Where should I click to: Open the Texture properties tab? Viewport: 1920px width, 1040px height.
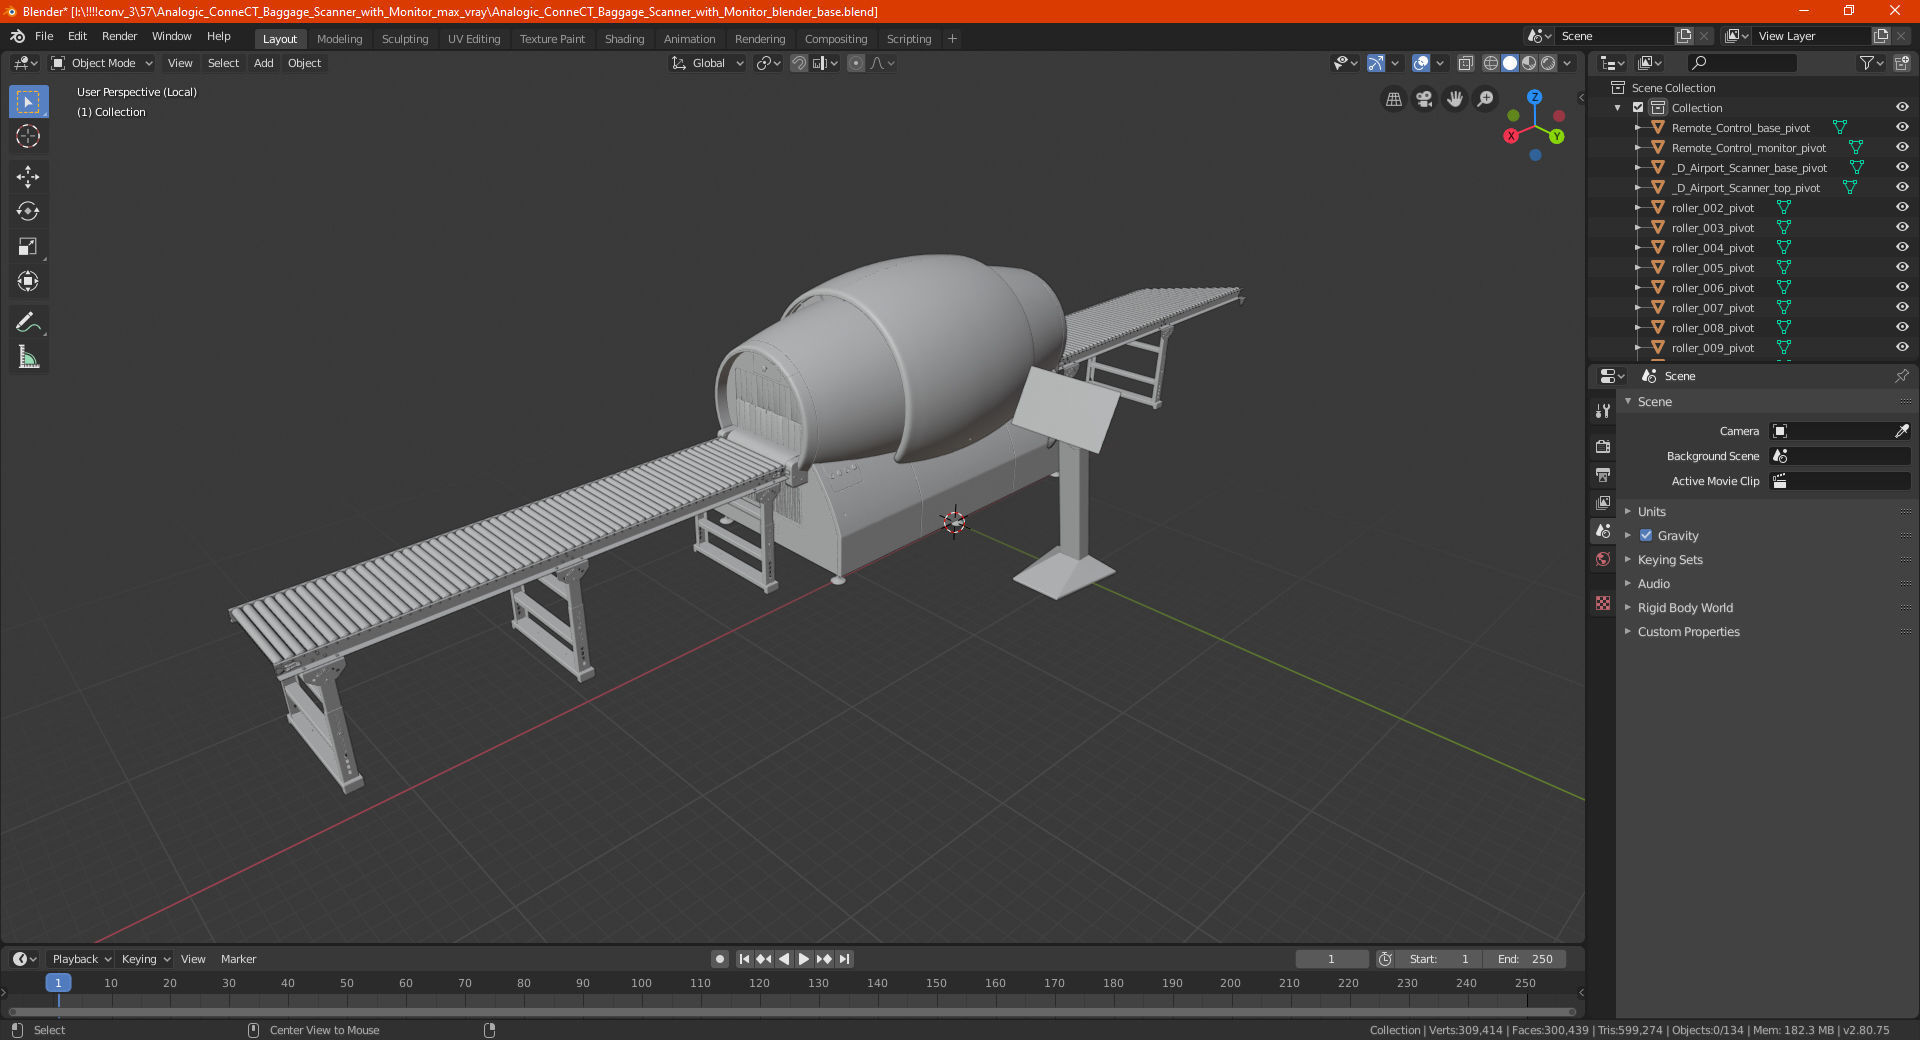[x=1603, y=603]
